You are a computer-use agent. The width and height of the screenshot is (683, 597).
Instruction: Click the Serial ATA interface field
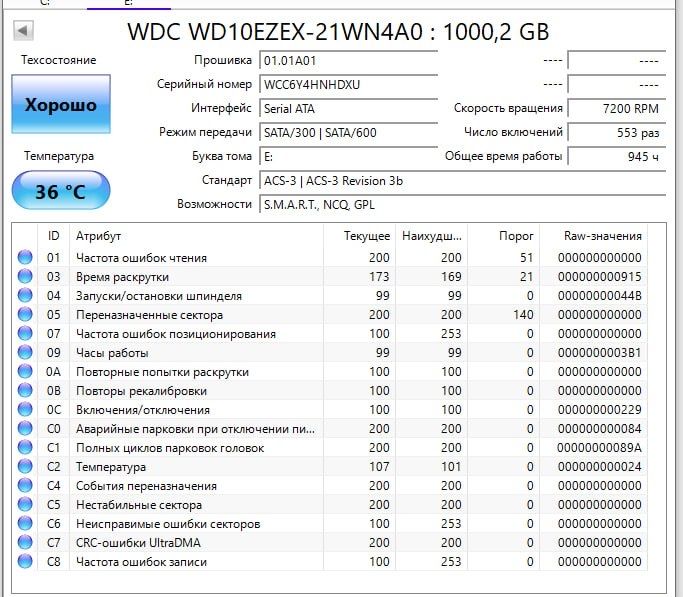(348, 108)
